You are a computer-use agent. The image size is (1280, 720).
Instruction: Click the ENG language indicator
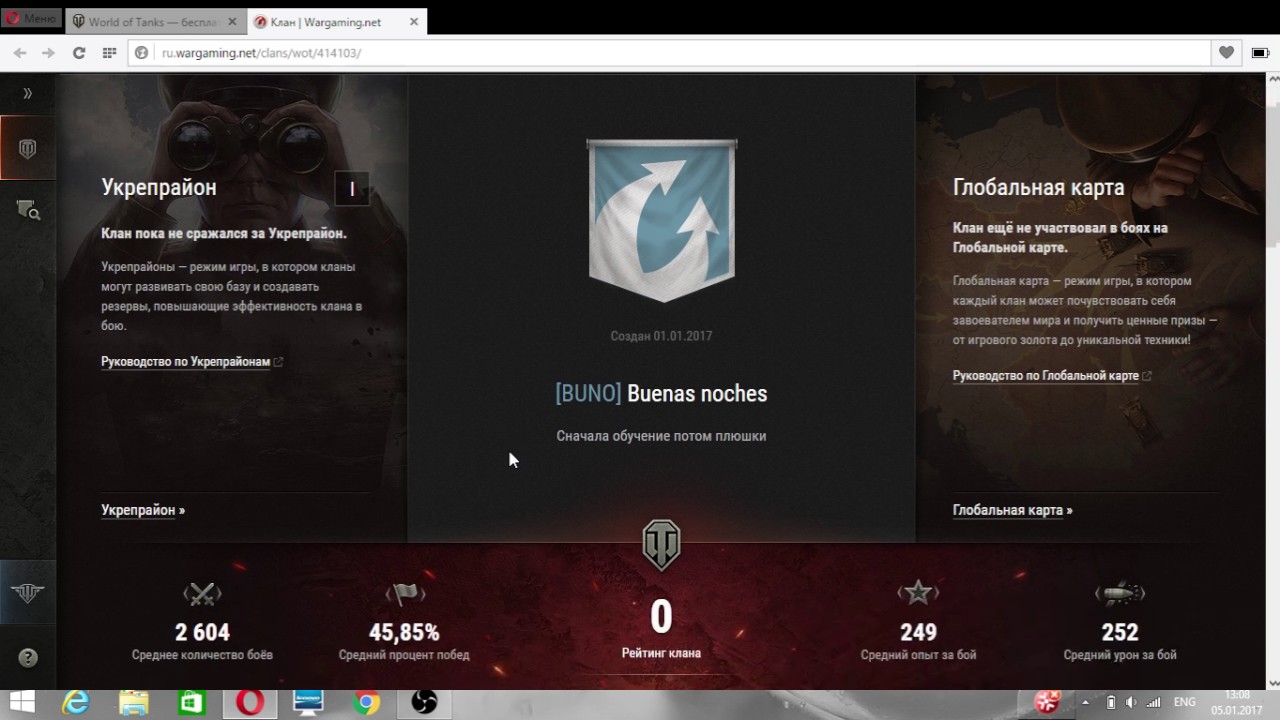click(1184, 704)
